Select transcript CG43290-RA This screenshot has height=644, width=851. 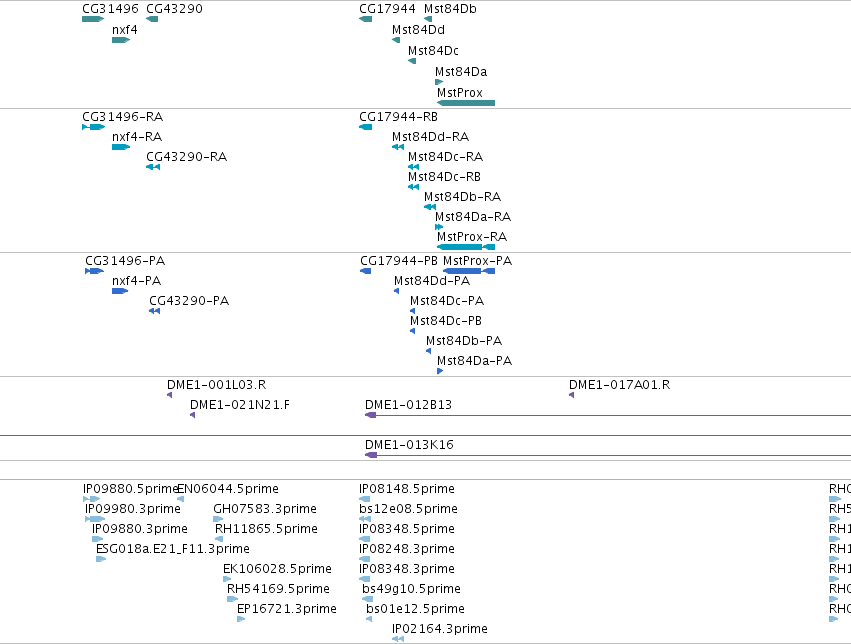186,157
